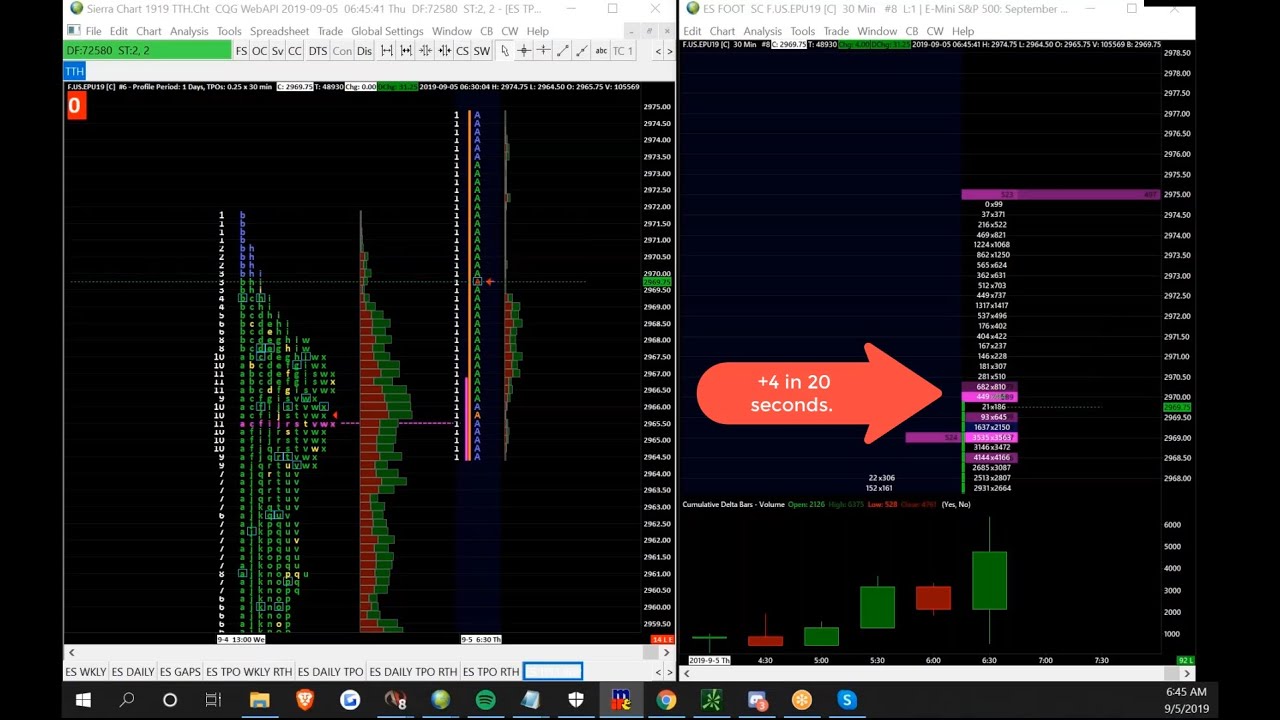Select the chart values crosshair tool

pos(524,51)
